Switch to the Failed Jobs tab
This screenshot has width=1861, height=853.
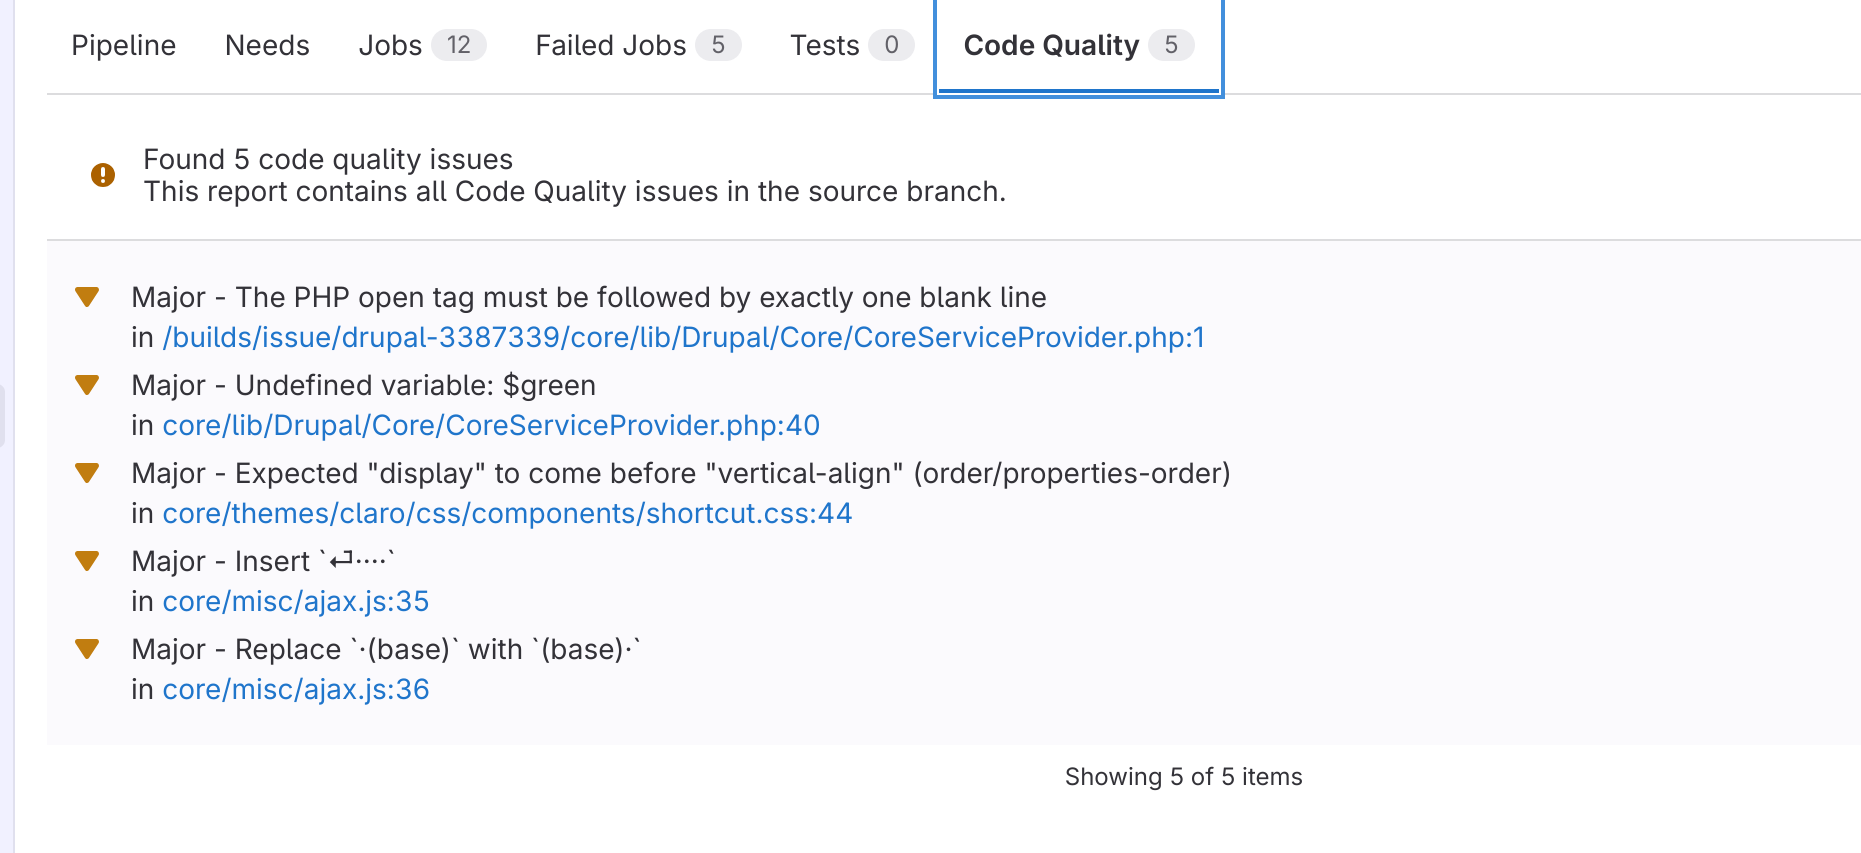[610, 45]
